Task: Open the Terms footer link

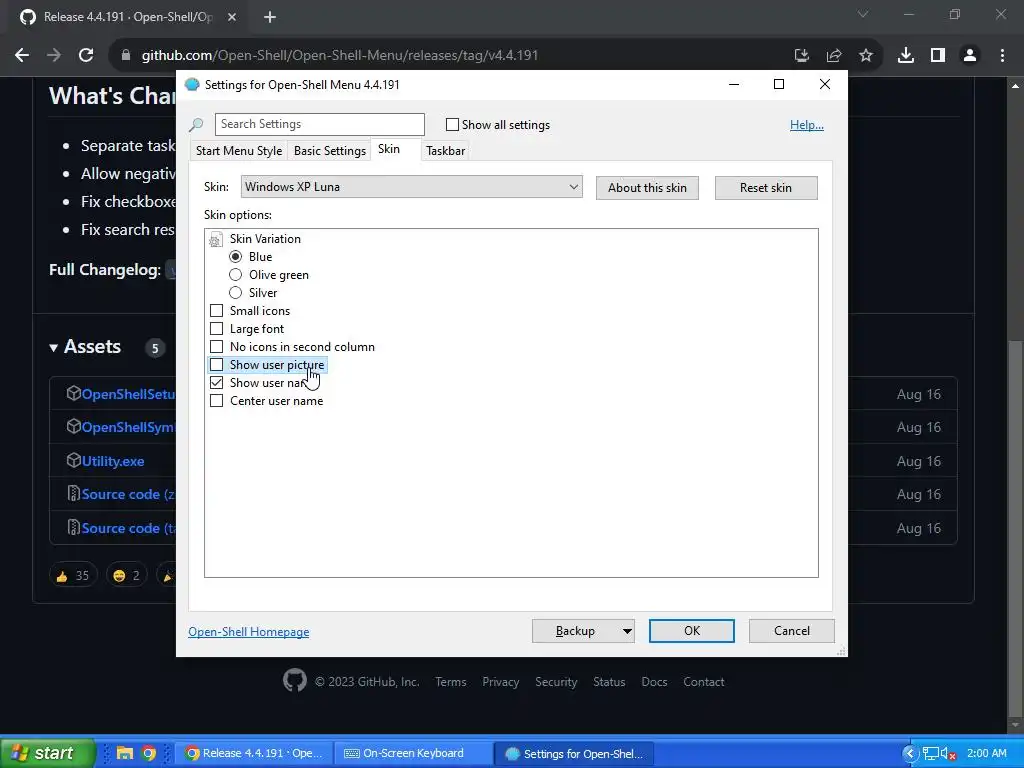Action: point(451,682)
